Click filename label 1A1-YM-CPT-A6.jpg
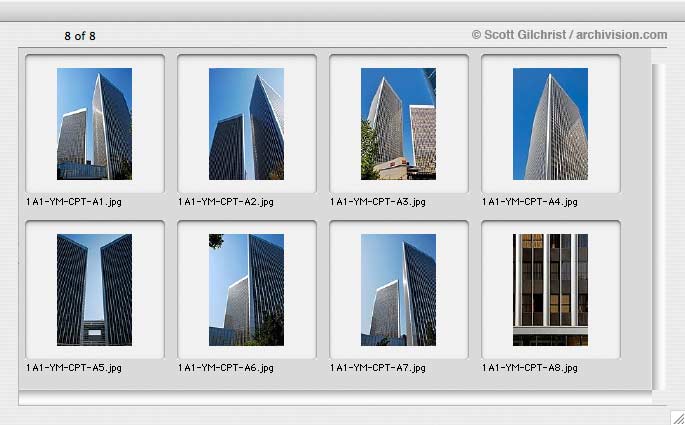Viewport: 685px width, 425px height. tap(226, 368)
